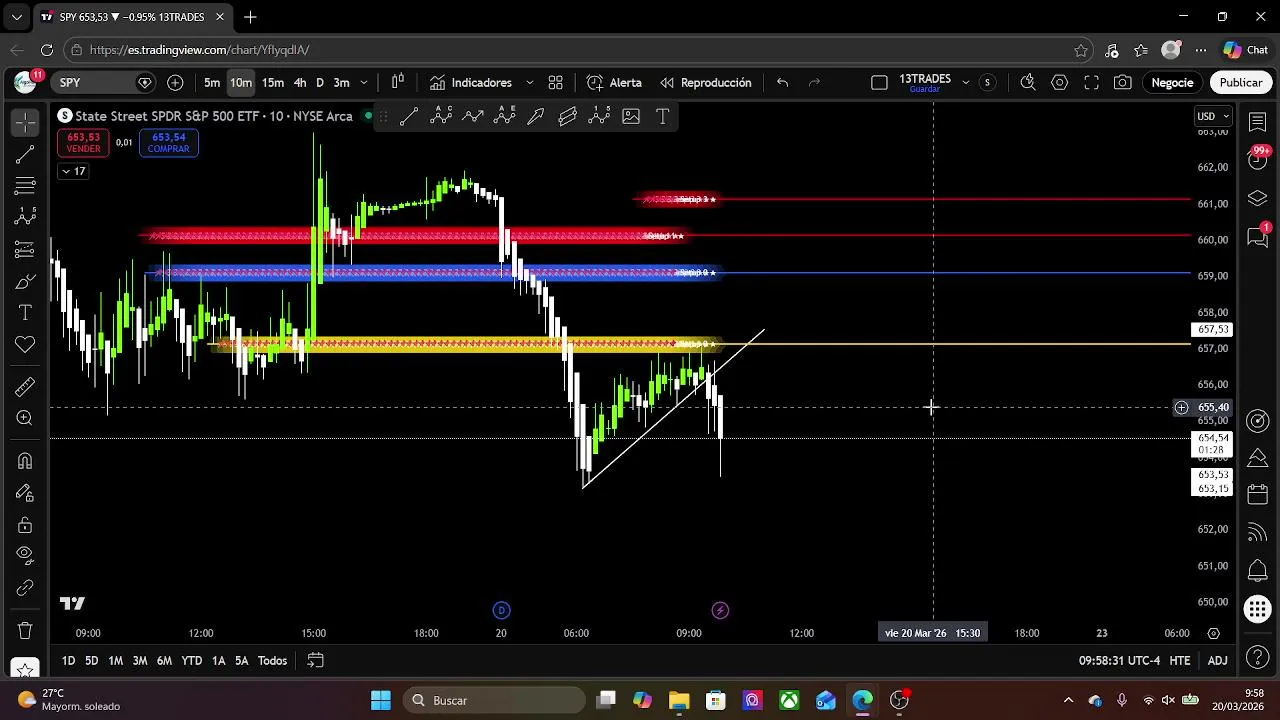1280x720 pixels.
Task: Open the calendar panel in right sidebar
Action: pyautogui.click(x=1258, y=496)
